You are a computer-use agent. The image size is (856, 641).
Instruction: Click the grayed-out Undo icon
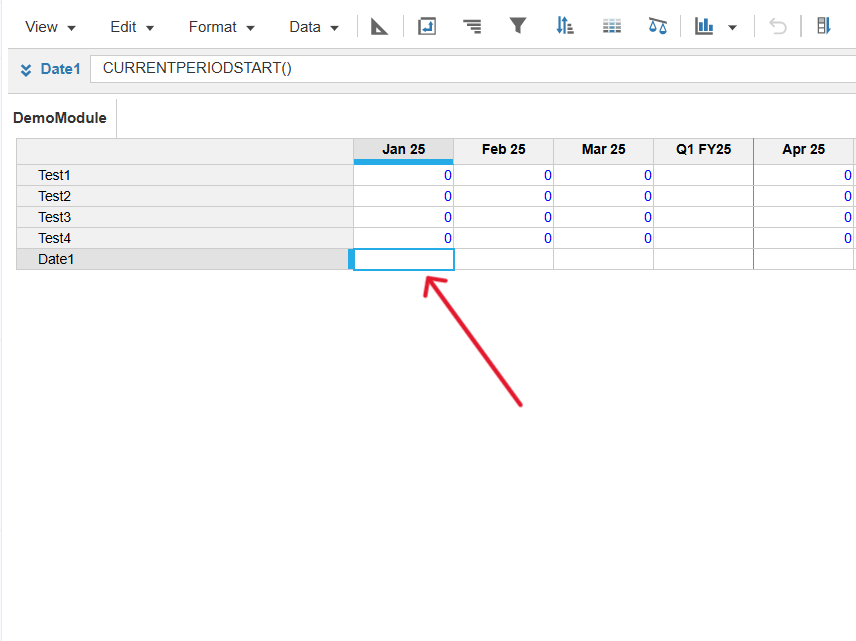(x=778, y=26)
